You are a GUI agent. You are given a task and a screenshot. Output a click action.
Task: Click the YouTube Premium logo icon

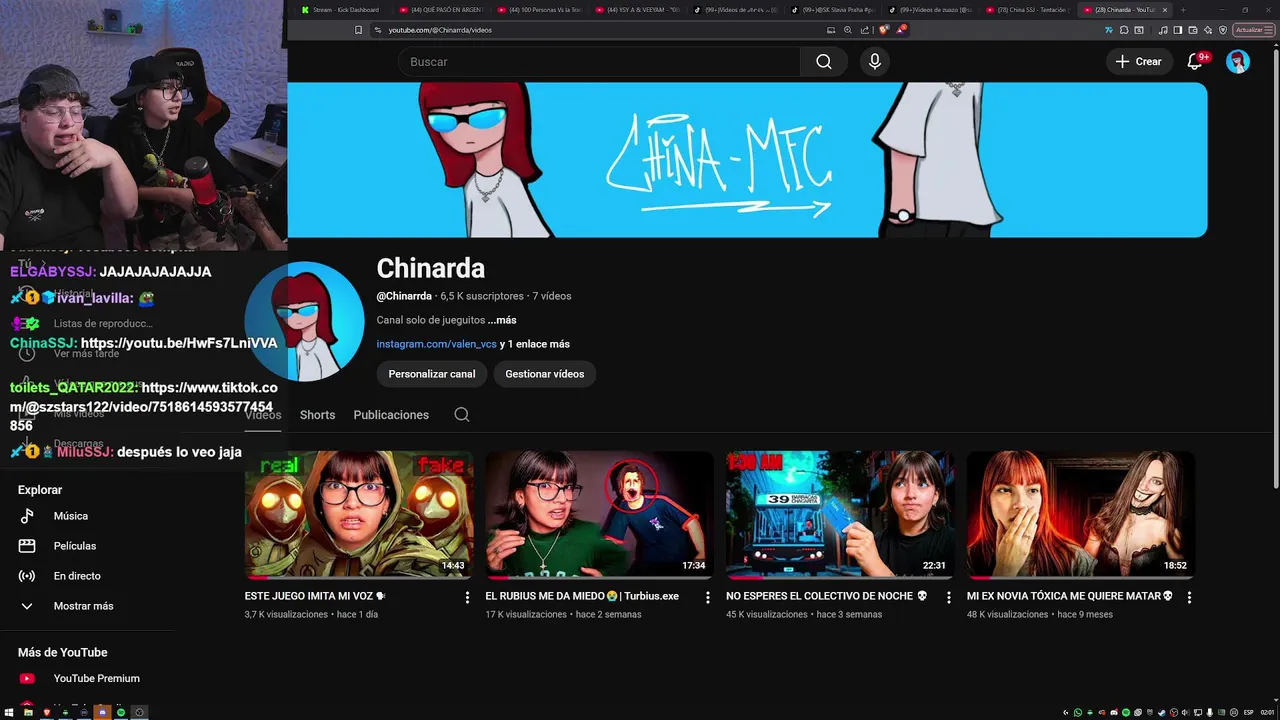pos(27,678)
